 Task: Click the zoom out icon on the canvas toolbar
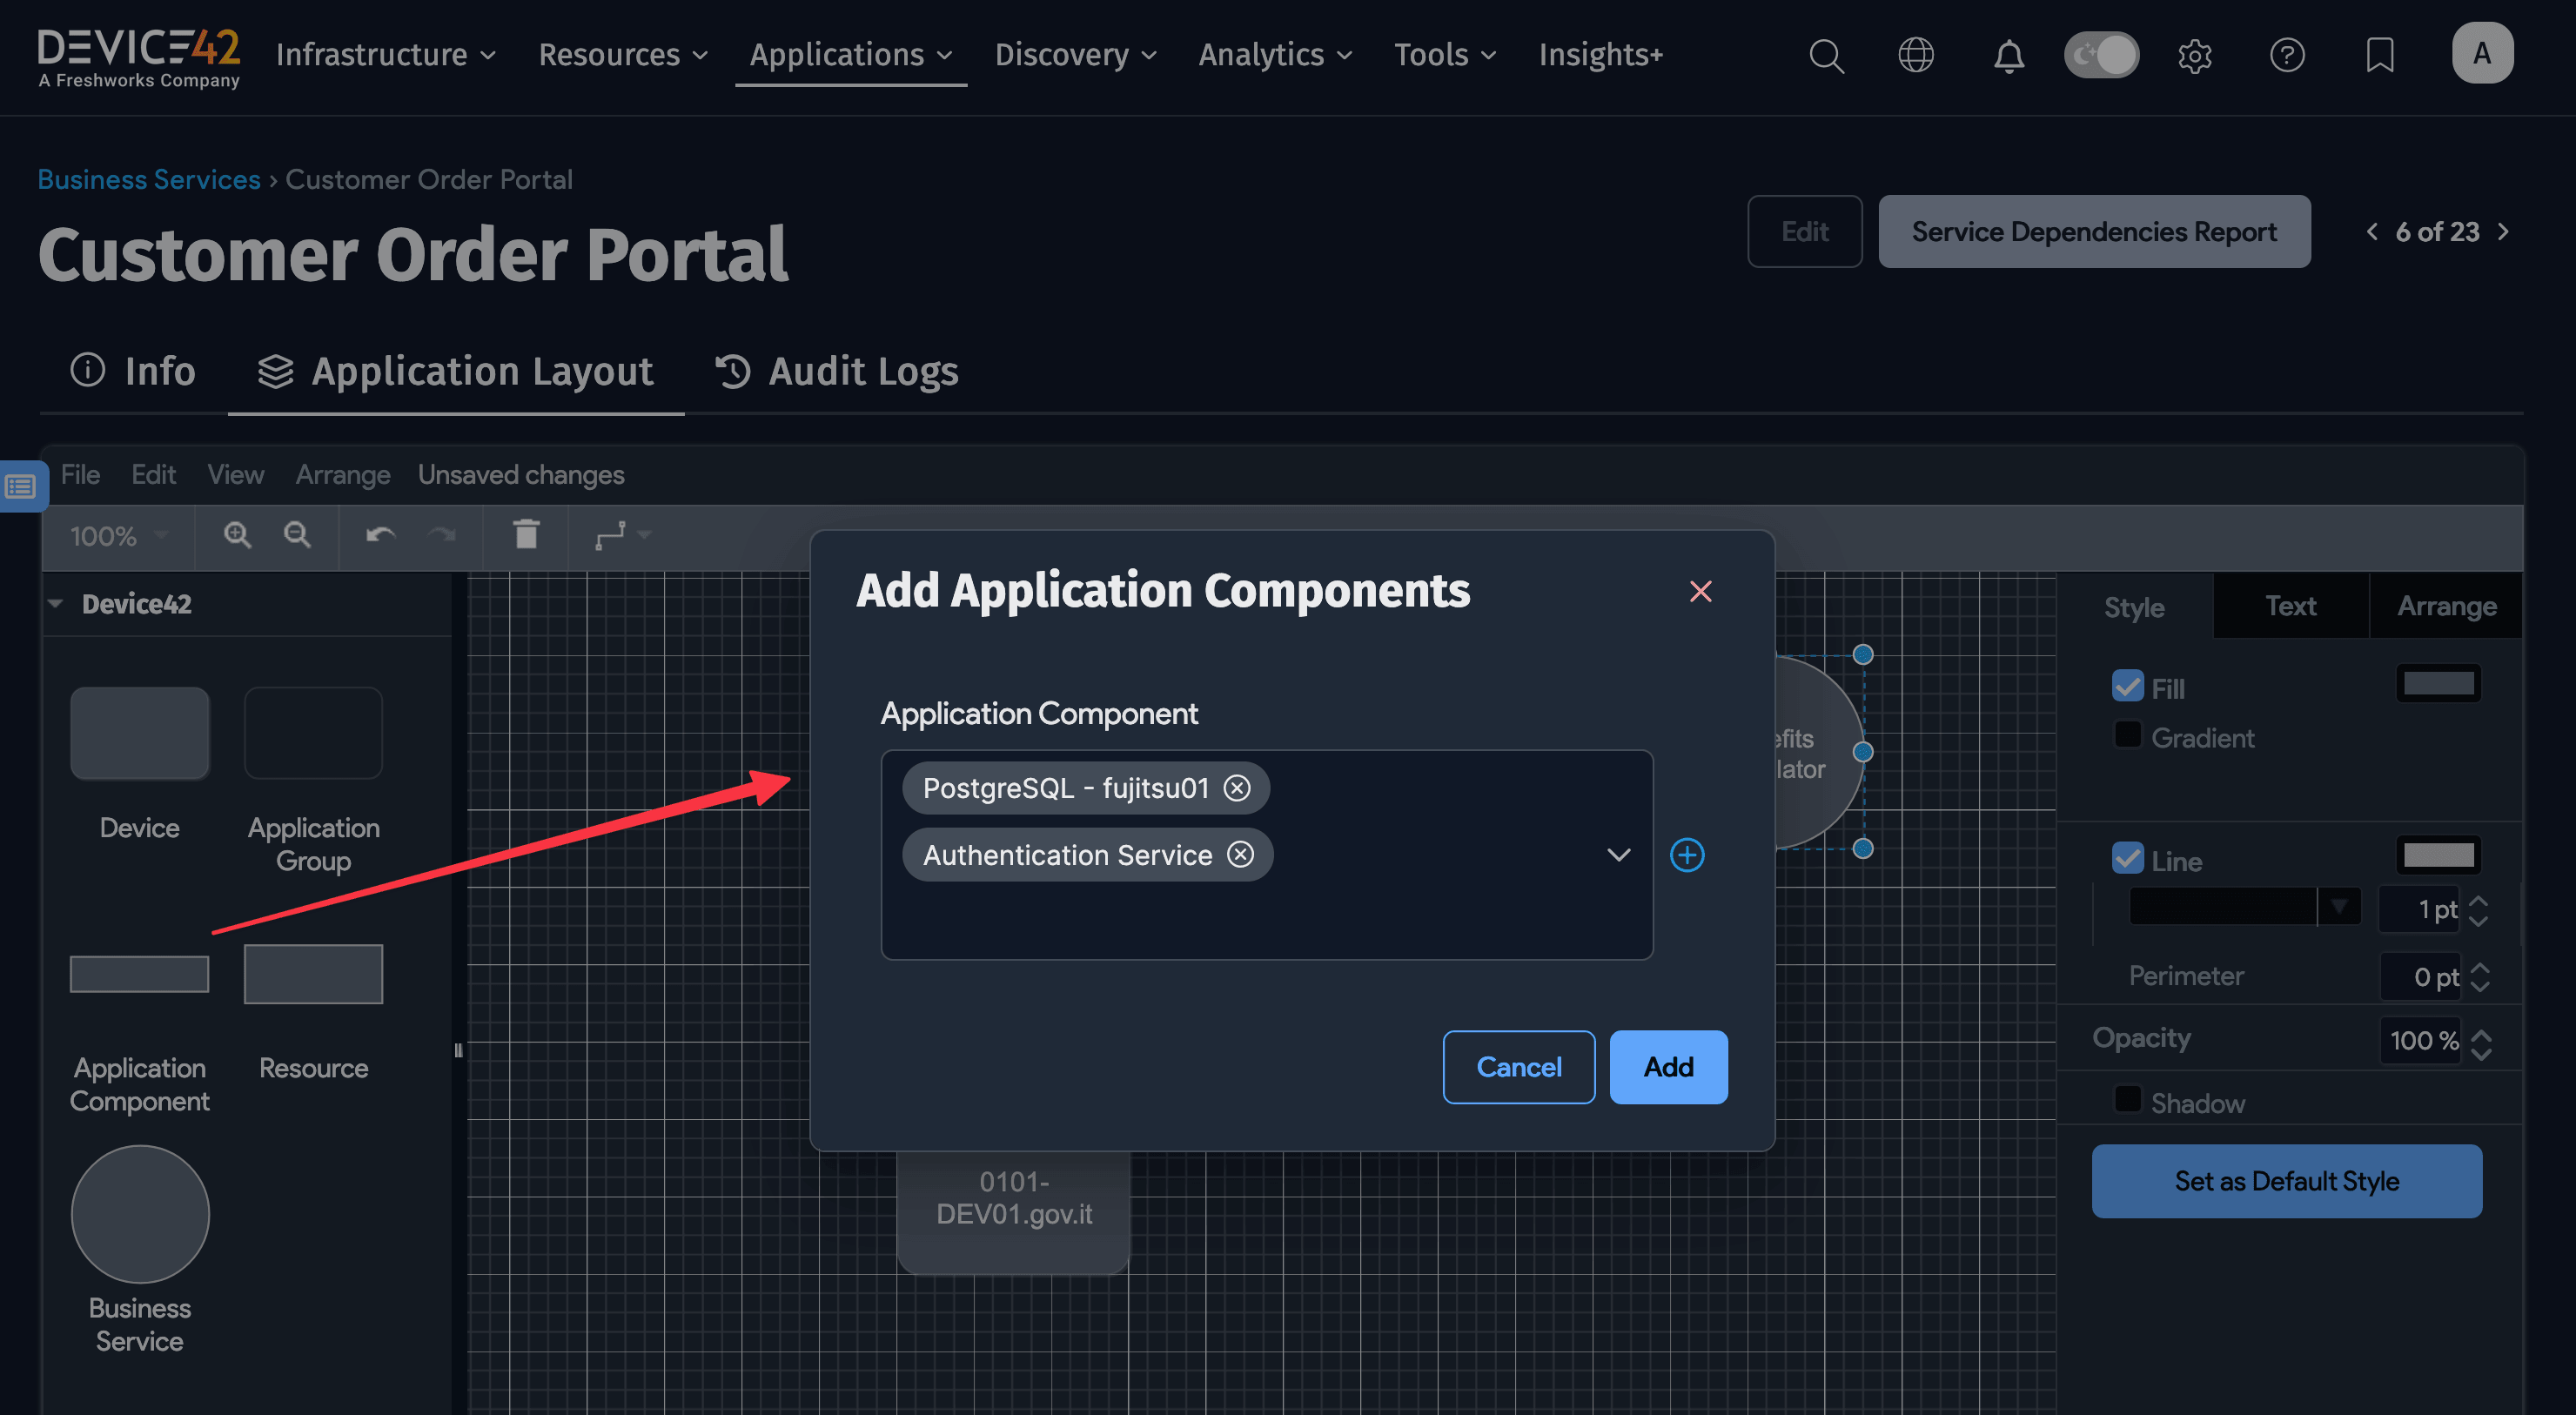click(297, 536)
